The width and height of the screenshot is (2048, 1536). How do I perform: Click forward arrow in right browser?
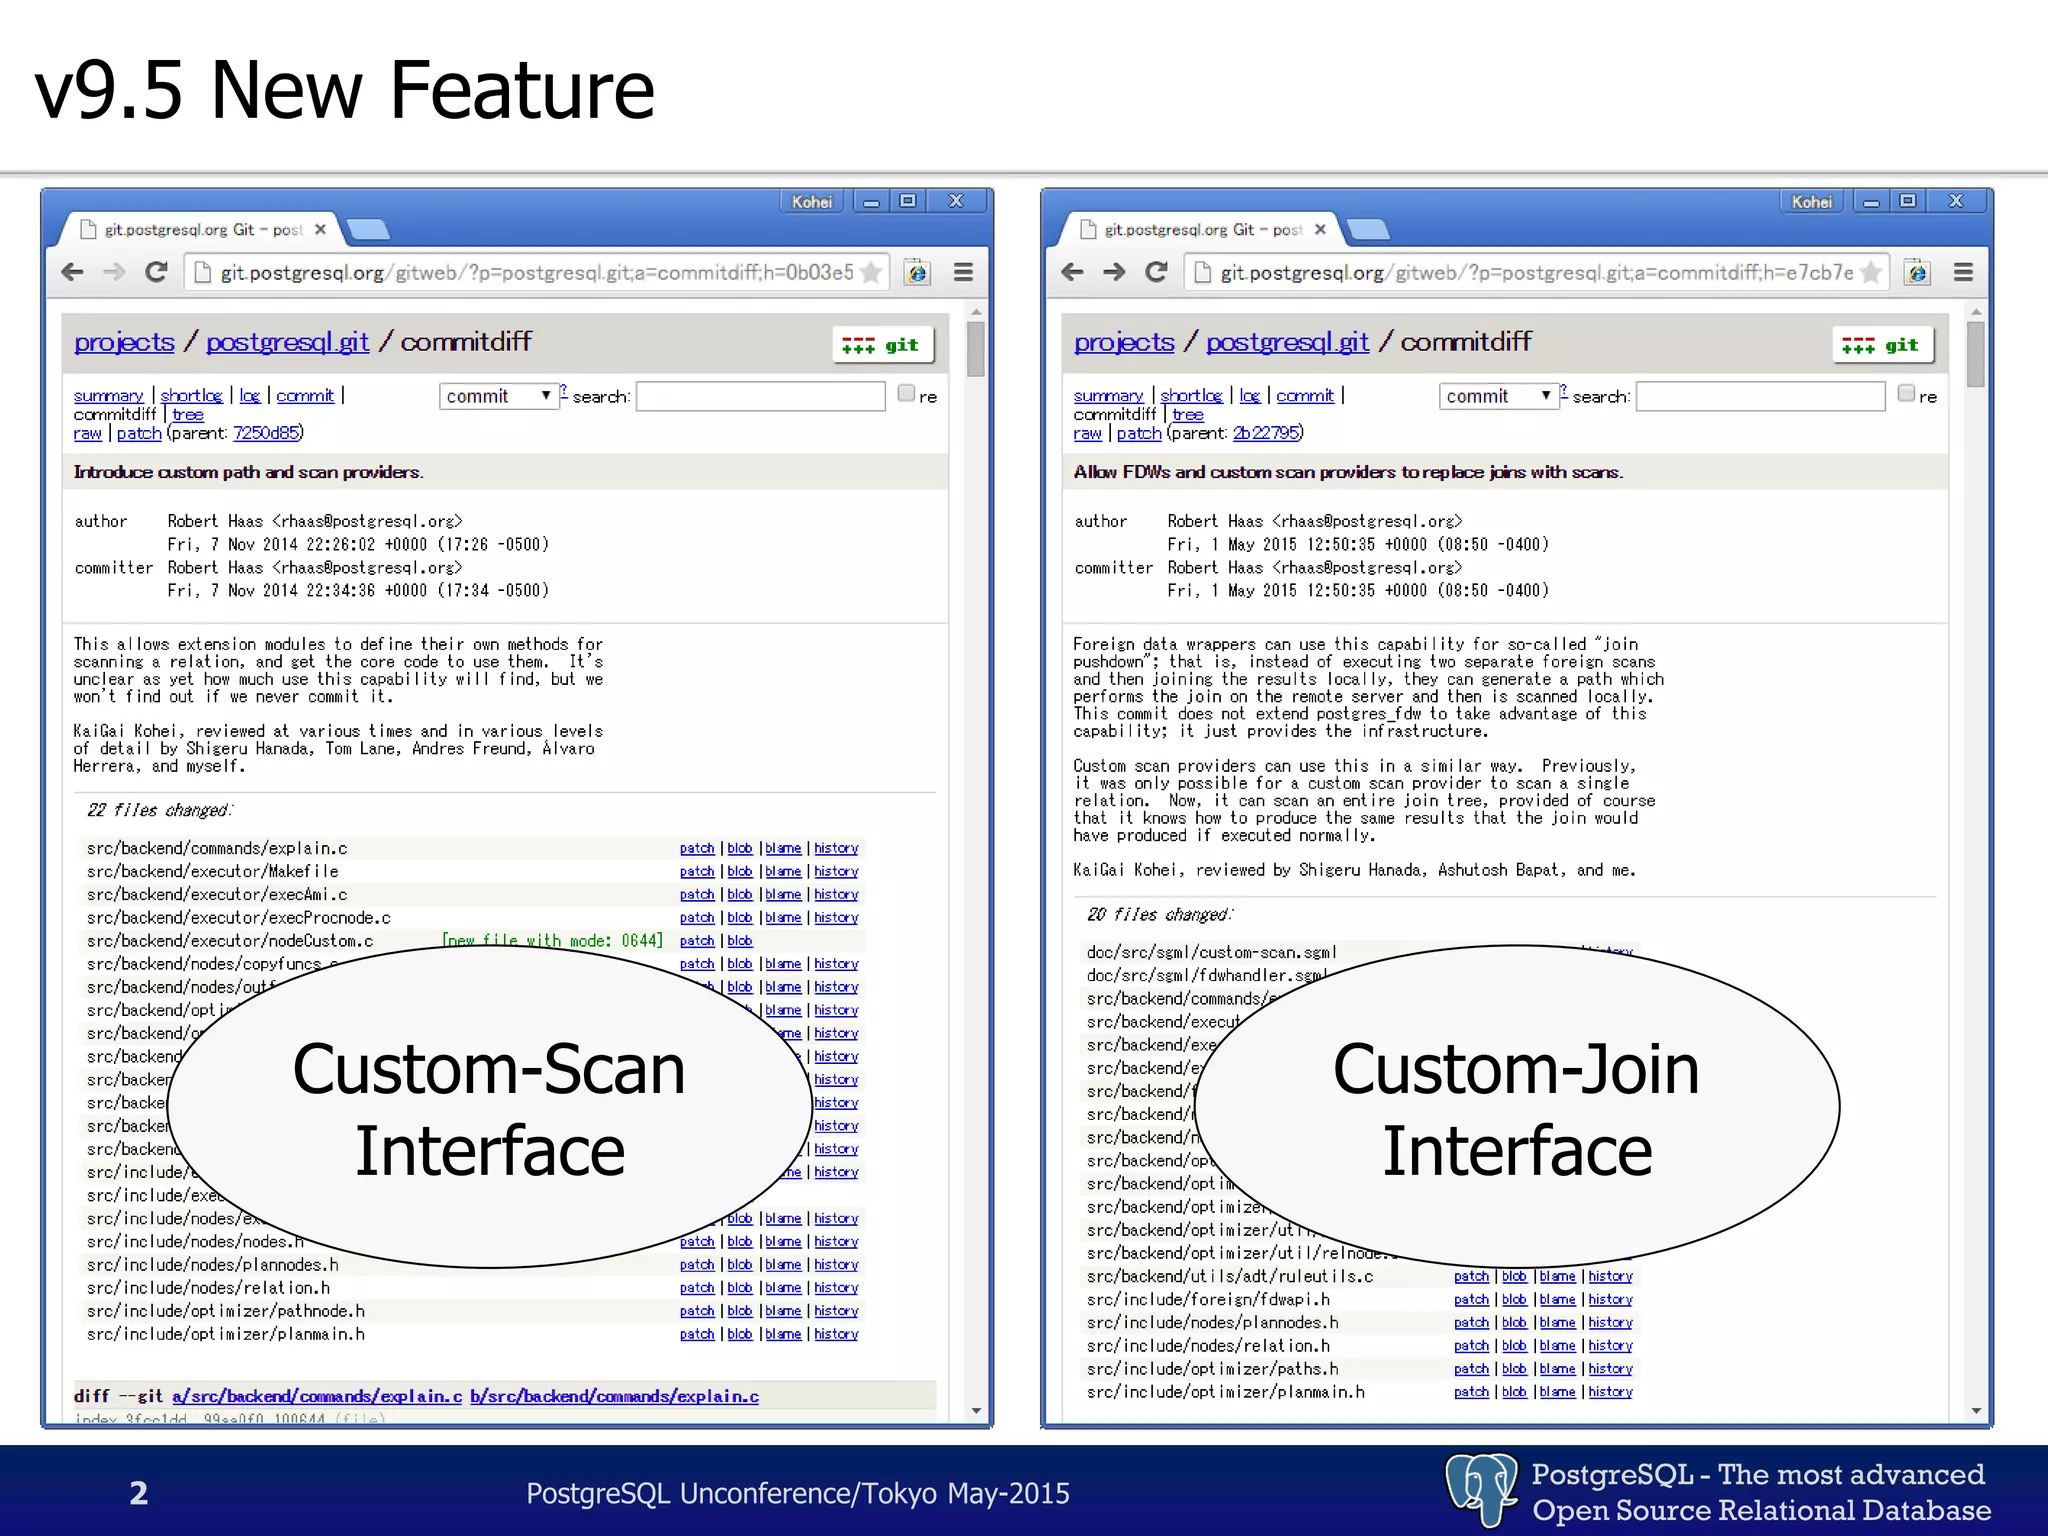click(1114, 272)
